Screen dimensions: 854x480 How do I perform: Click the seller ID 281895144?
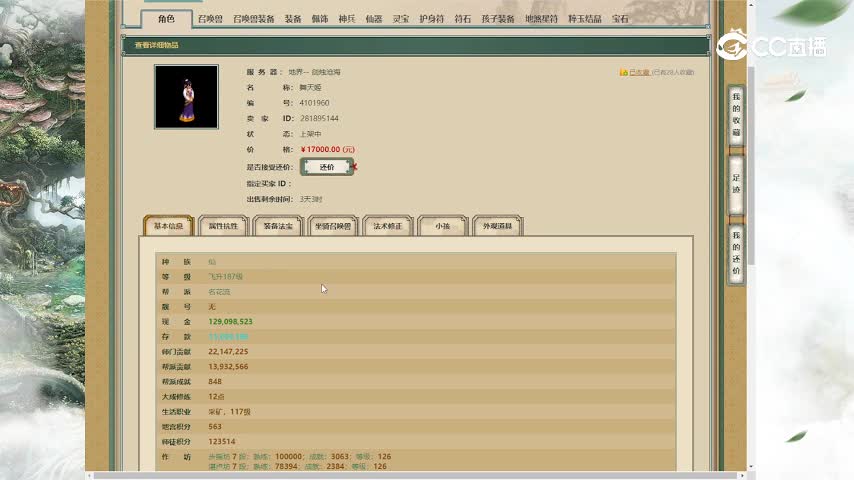(319, 118)
